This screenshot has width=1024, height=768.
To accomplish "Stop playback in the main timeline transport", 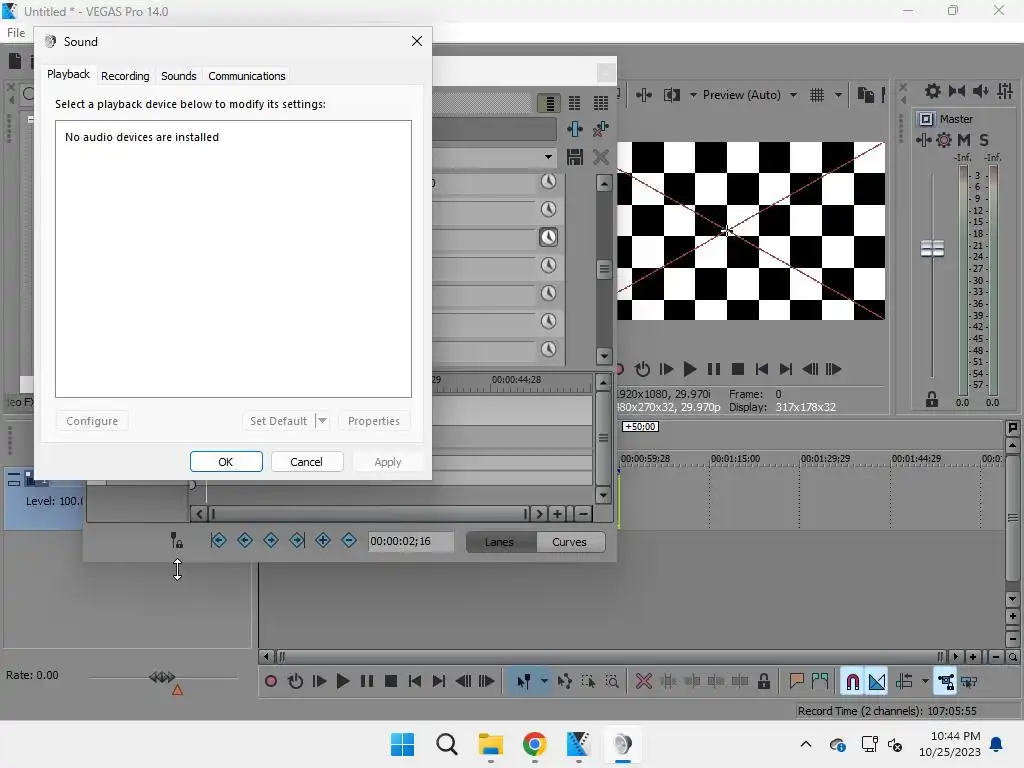I will (391, 682).
